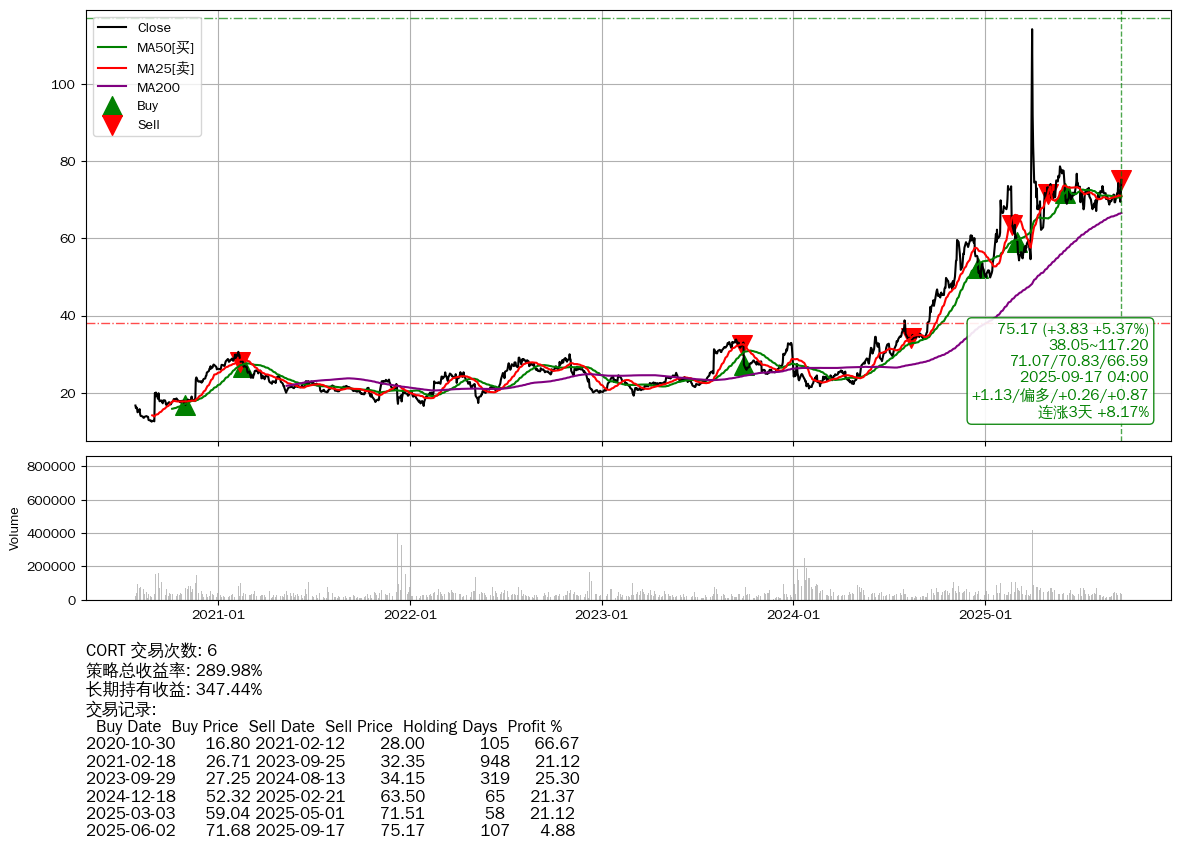Click the first Buy marker in late 2020
Image resolution: width=1180 pixels, height=849 pixels.
[185, 404]
